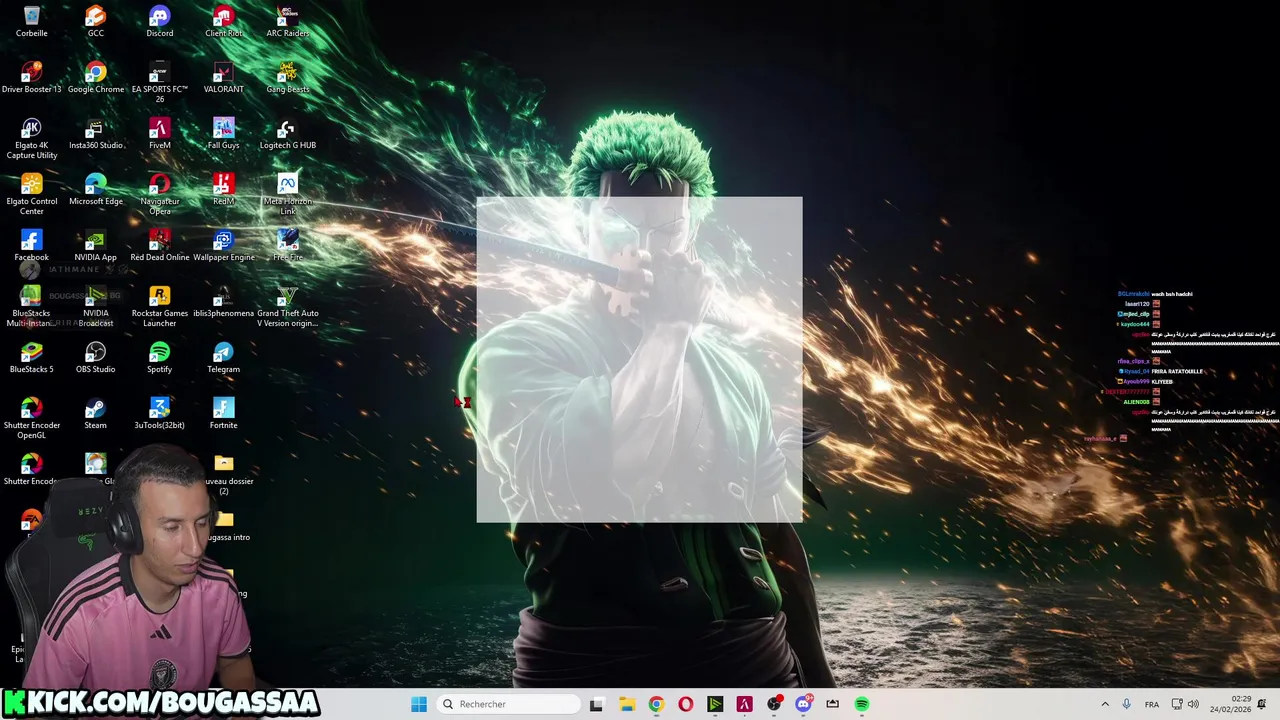Open the volume control in tray
The width and height of the screenshot is (1280, 720).
pyautogui.click(x=1193, y=704)
